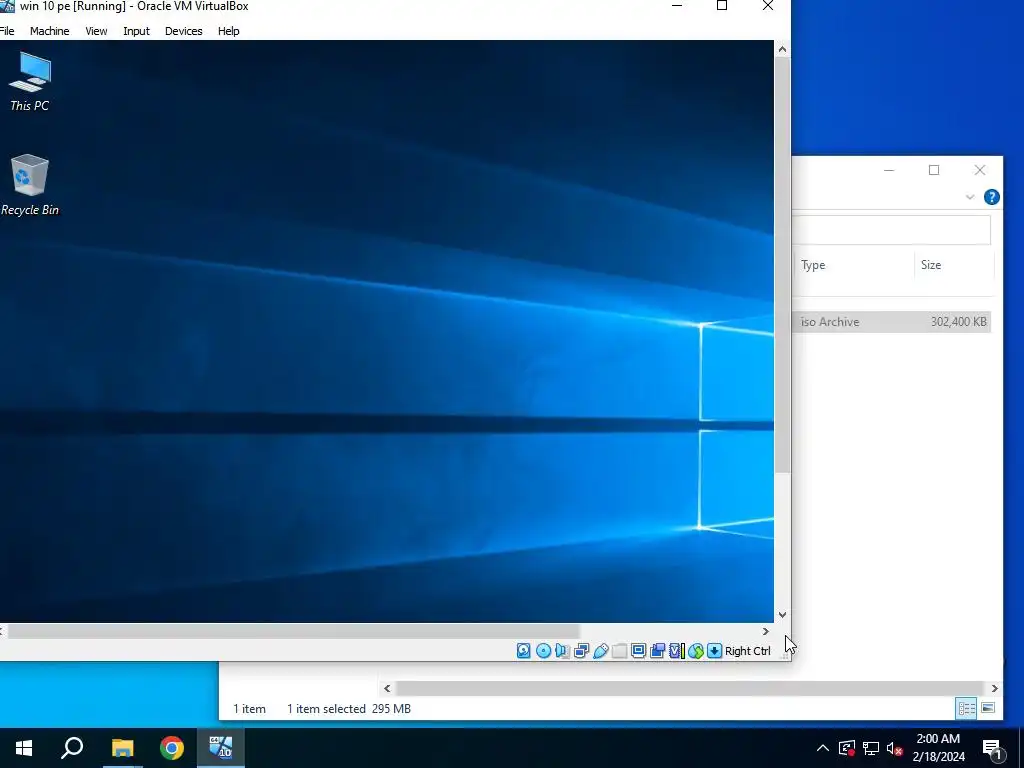1024x768 pixels.
Task: Click the recording indicator icon
Action: coord(658,650)
